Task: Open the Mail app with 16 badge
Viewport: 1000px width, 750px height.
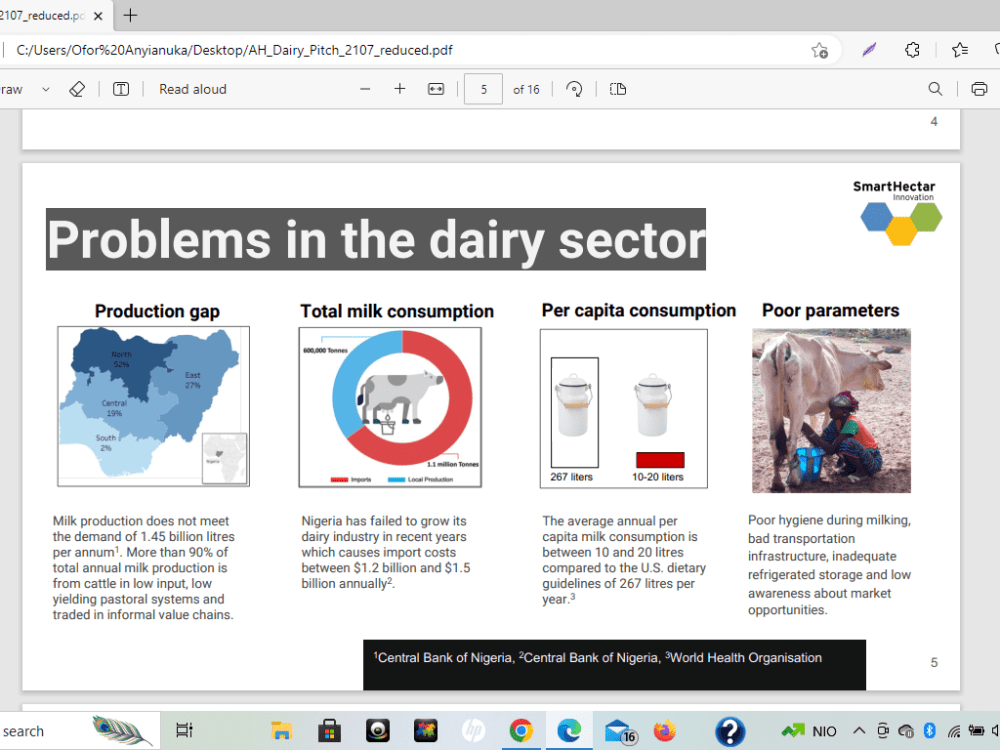Action: click(x=620, y=732)
